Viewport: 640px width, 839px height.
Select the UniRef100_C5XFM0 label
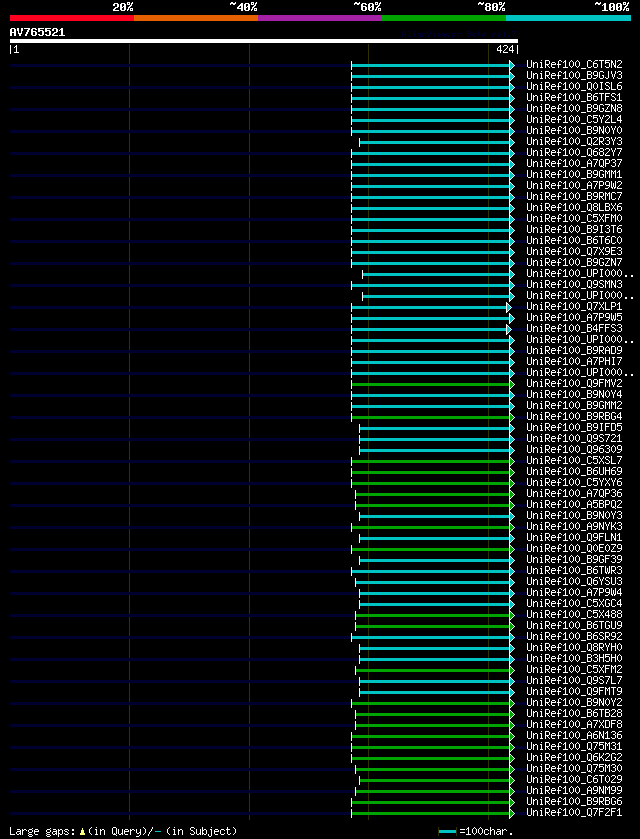pos(574,219)
